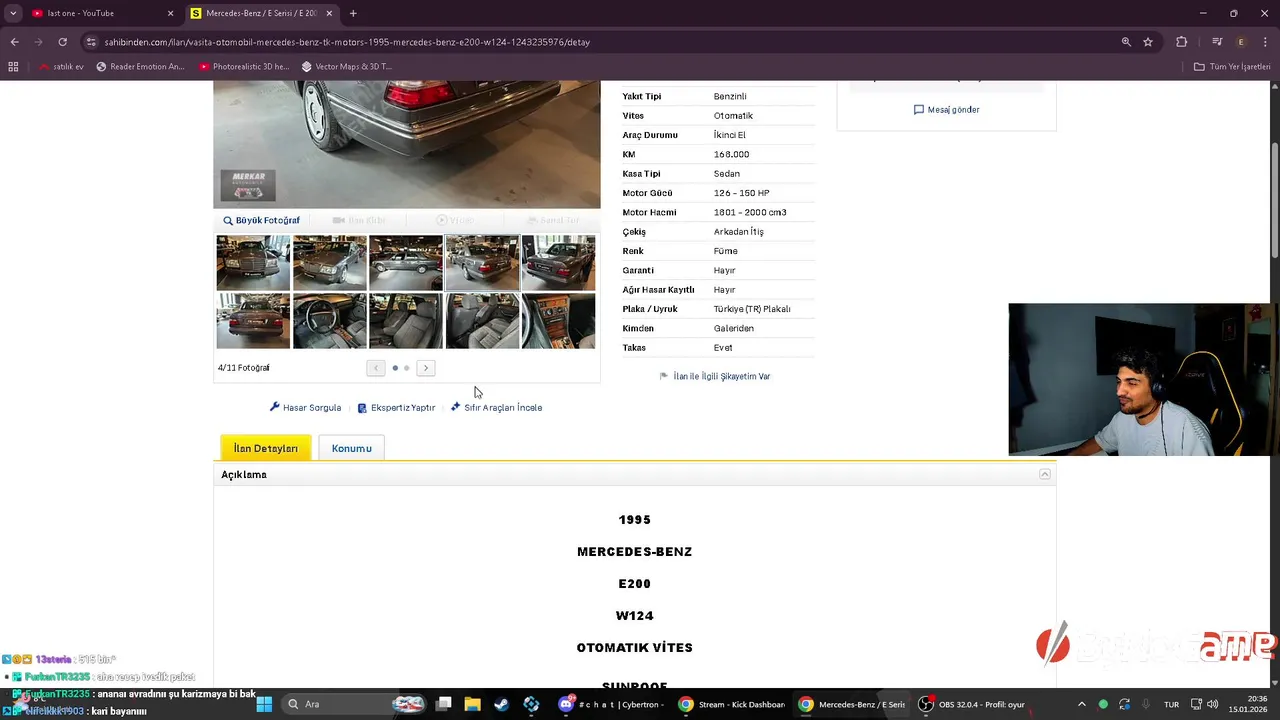Reload the page in Chrome
The image size is (1280, 720).
pos(62,42)
